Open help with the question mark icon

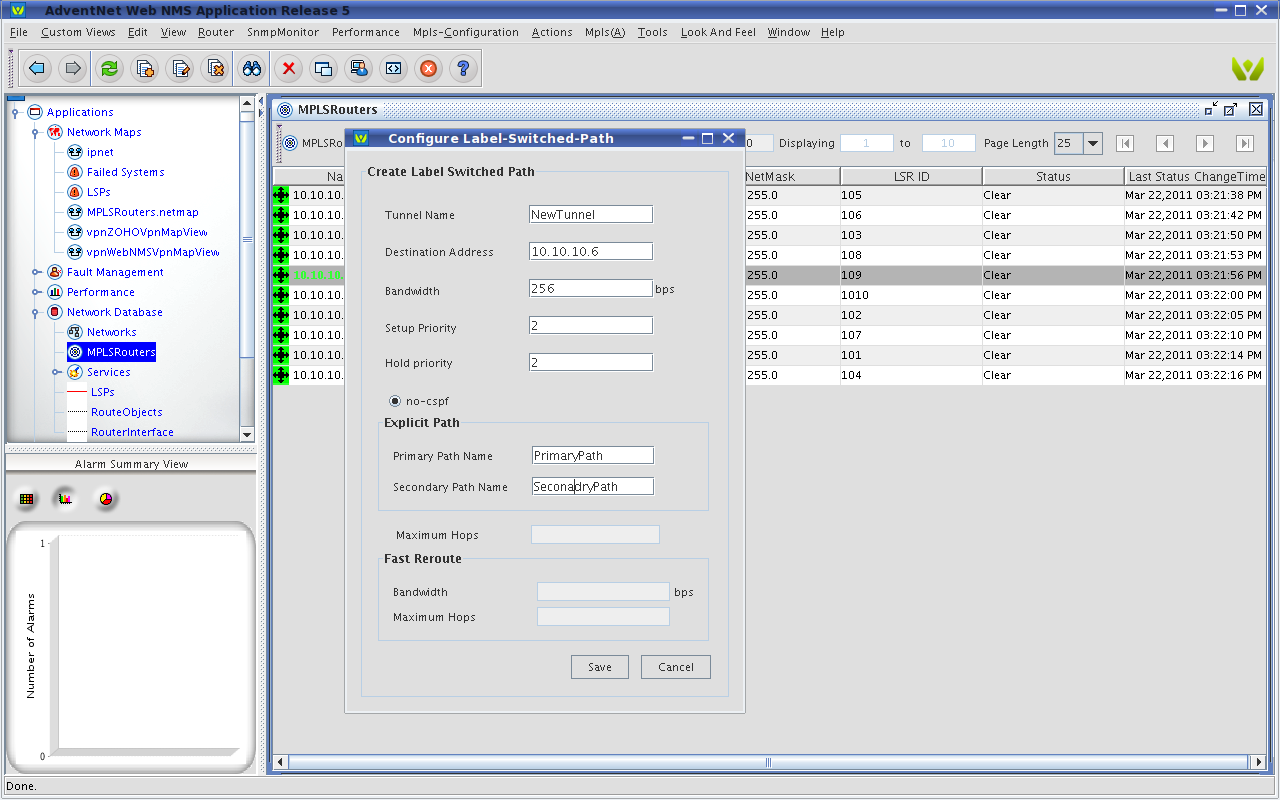[x=462, y=68]
